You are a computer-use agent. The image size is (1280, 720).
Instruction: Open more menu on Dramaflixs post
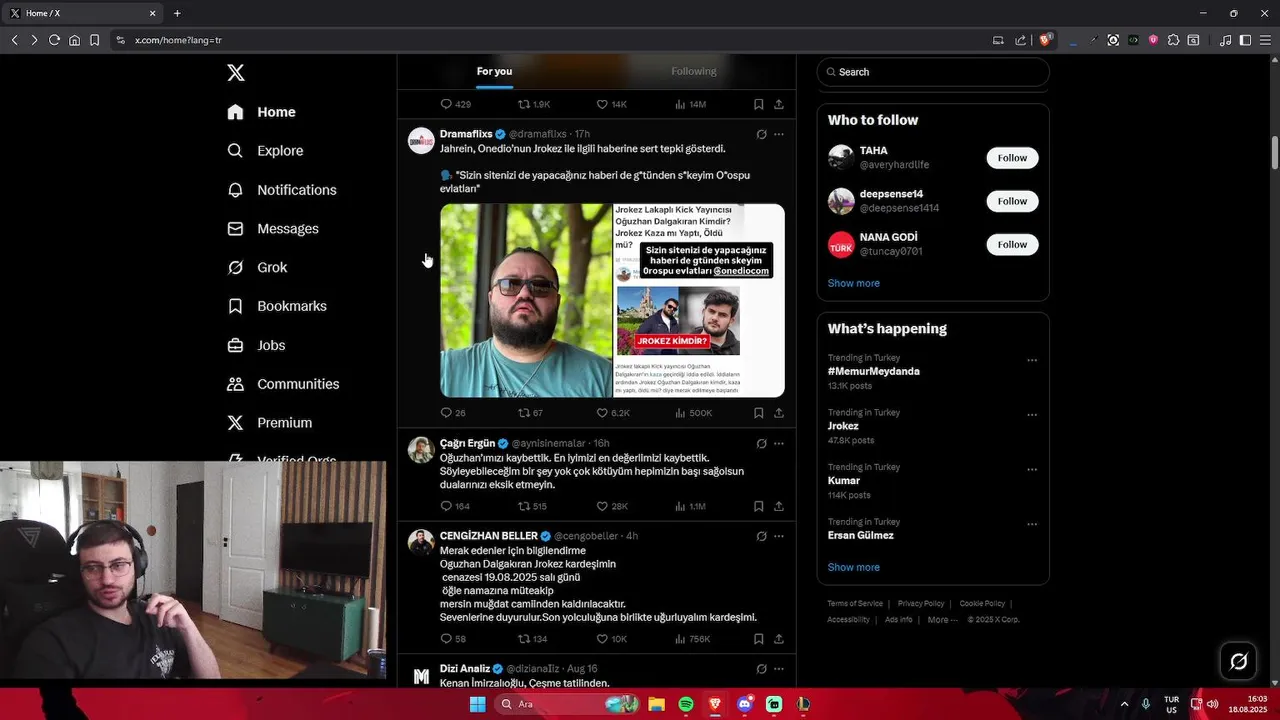(x=779, y=134)
